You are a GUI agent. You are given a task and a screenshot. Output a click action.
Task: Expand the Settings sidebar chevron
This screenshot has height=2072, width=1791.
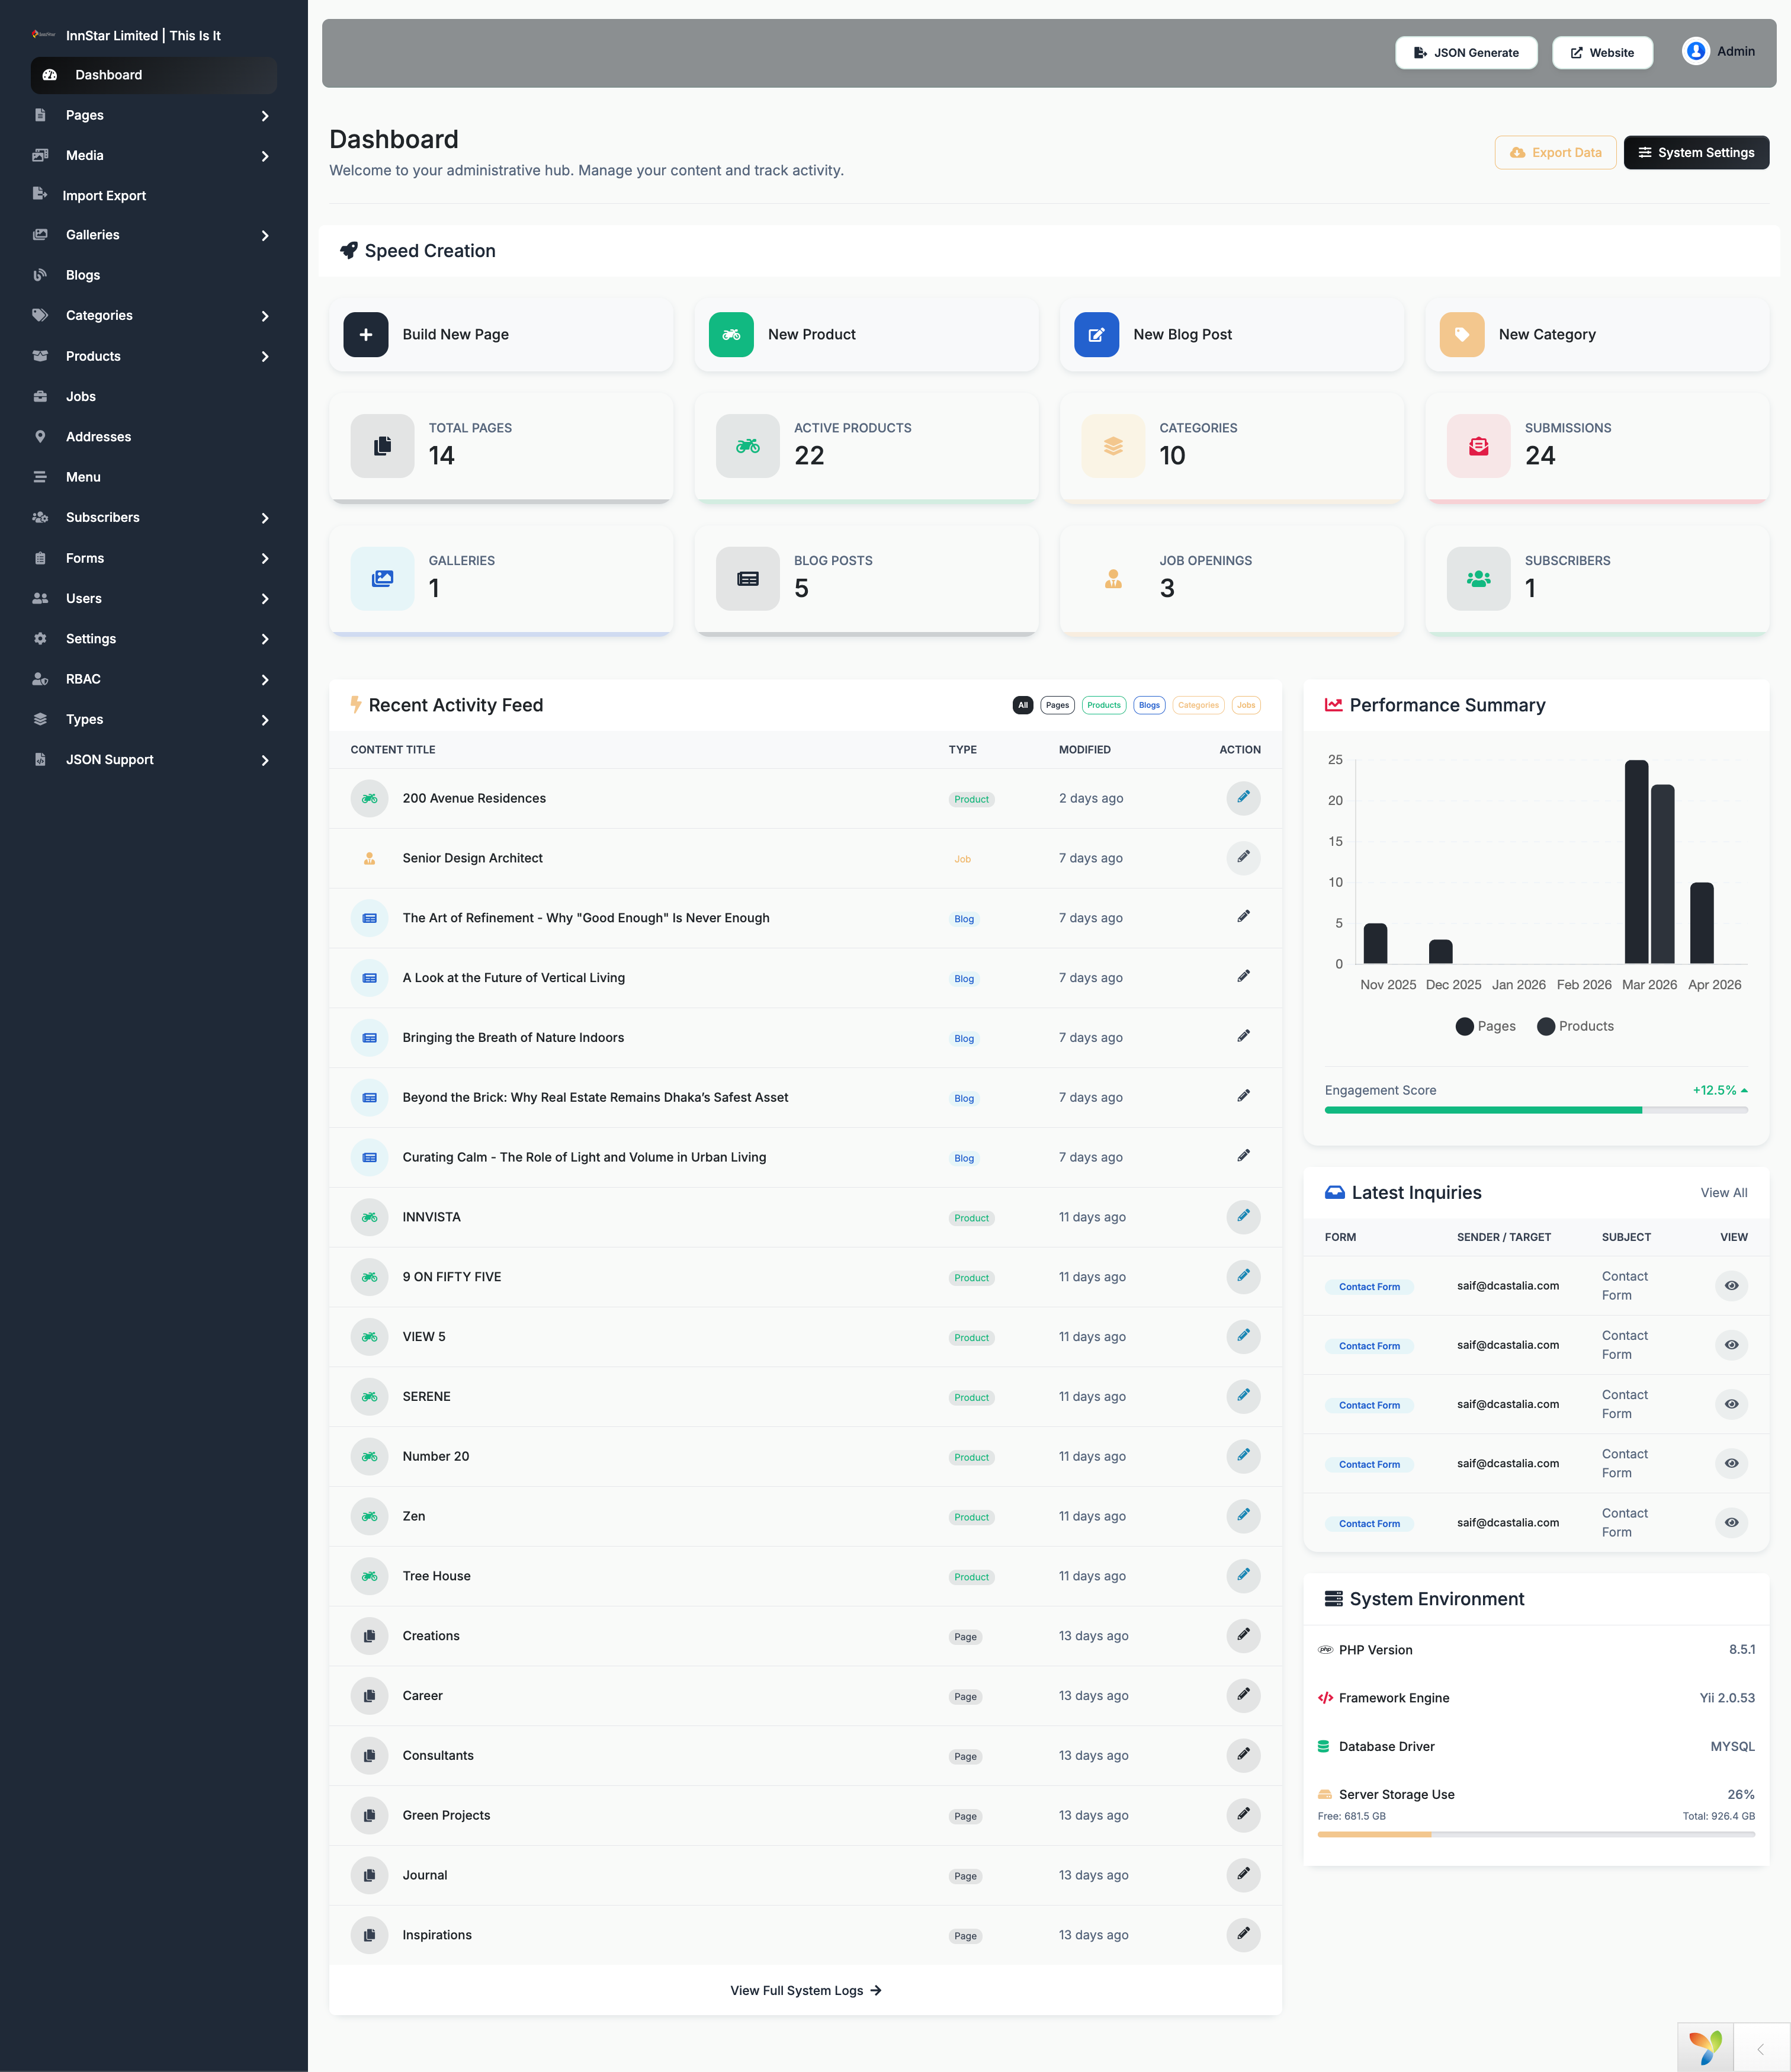pyautogui.click(x=265, y=639)
